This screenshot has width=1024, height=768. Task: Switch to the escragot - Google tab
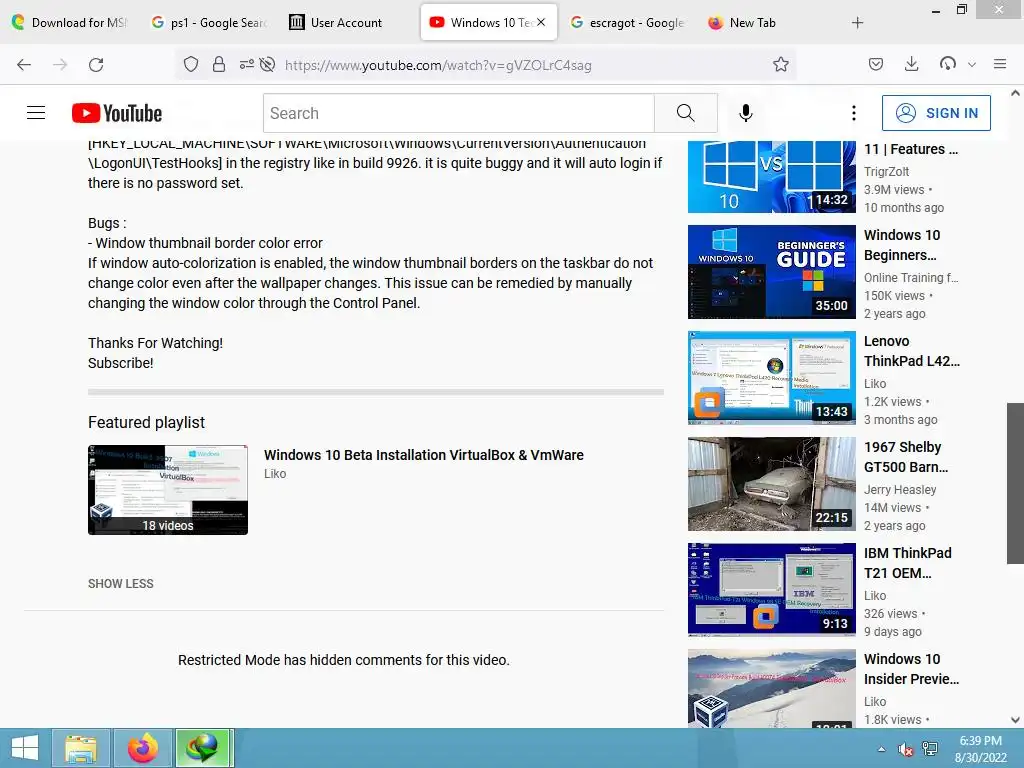(627, 22)
